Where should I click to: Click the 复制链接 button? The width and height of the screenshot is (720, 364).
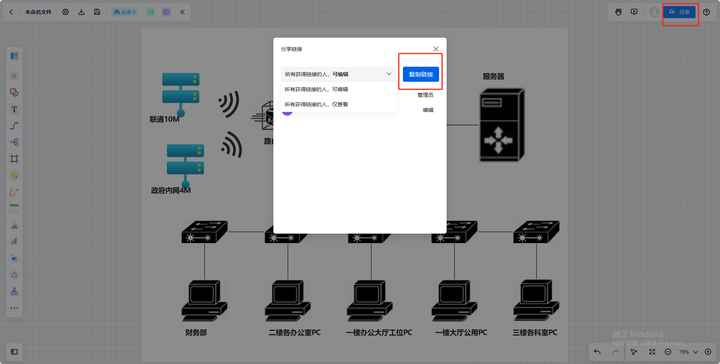(421, 74)
